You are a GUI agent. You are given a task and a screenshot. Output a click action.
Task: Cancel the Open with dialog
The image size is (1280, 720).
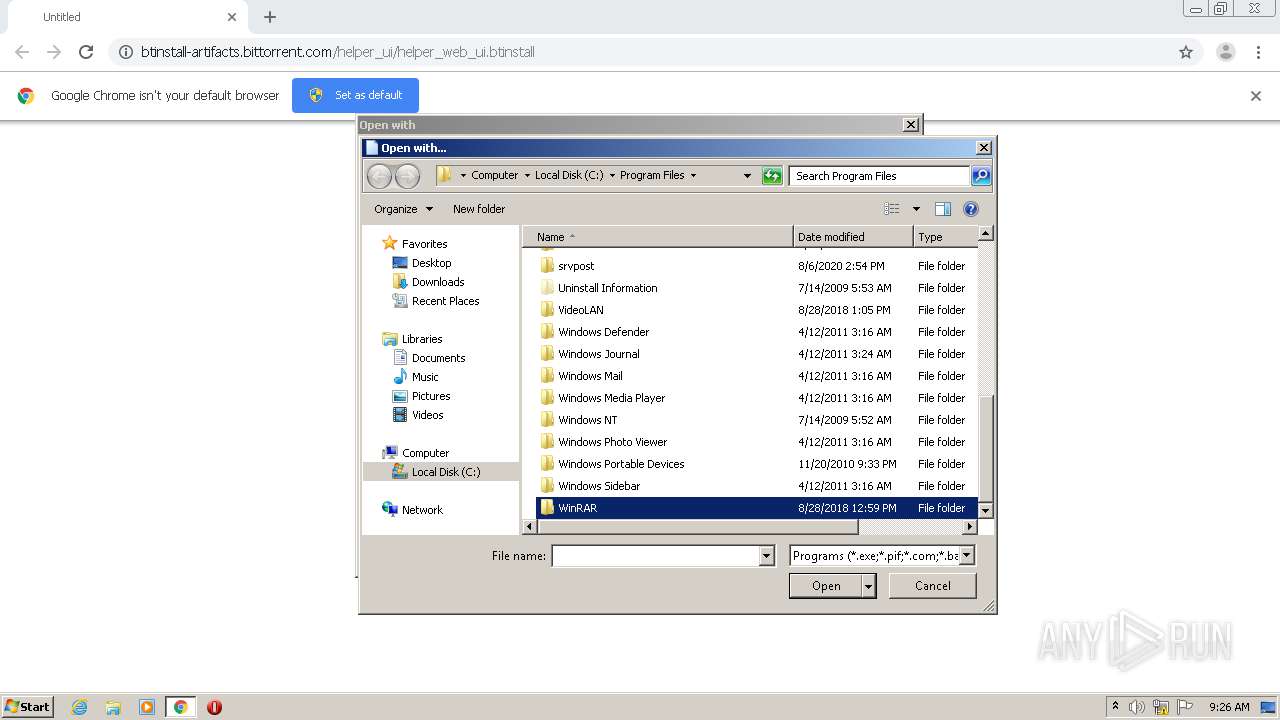(933, 586)
